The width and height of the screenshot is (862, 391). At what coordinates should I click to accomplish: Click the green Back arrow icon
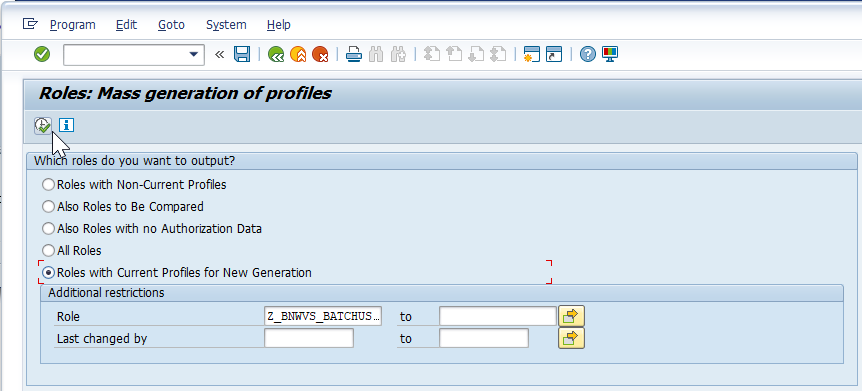point(276,54)
